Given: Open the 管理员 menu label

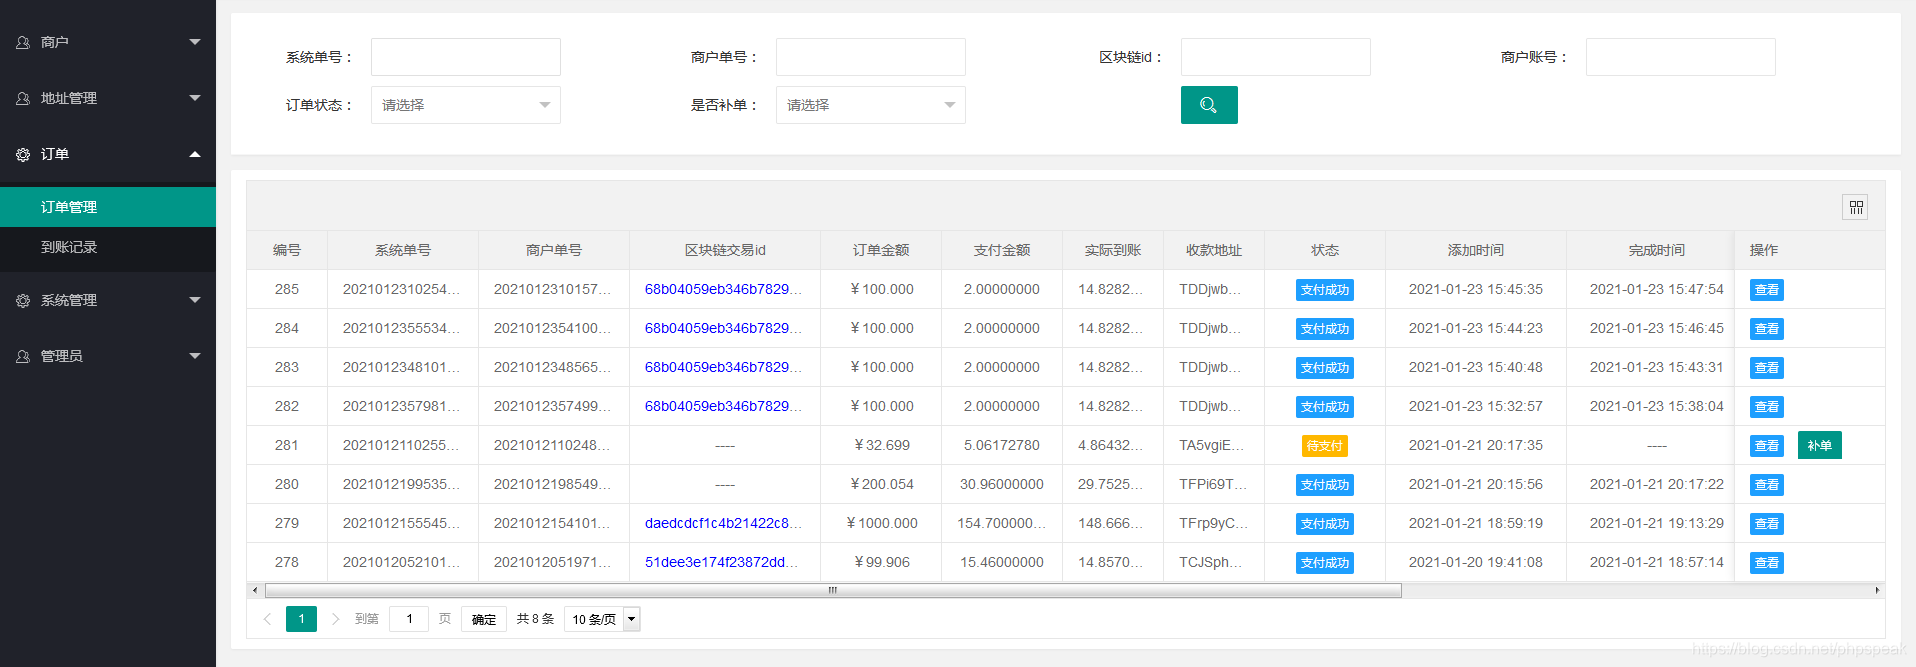Looking at the screenshot, I should (x=62, y=356).
